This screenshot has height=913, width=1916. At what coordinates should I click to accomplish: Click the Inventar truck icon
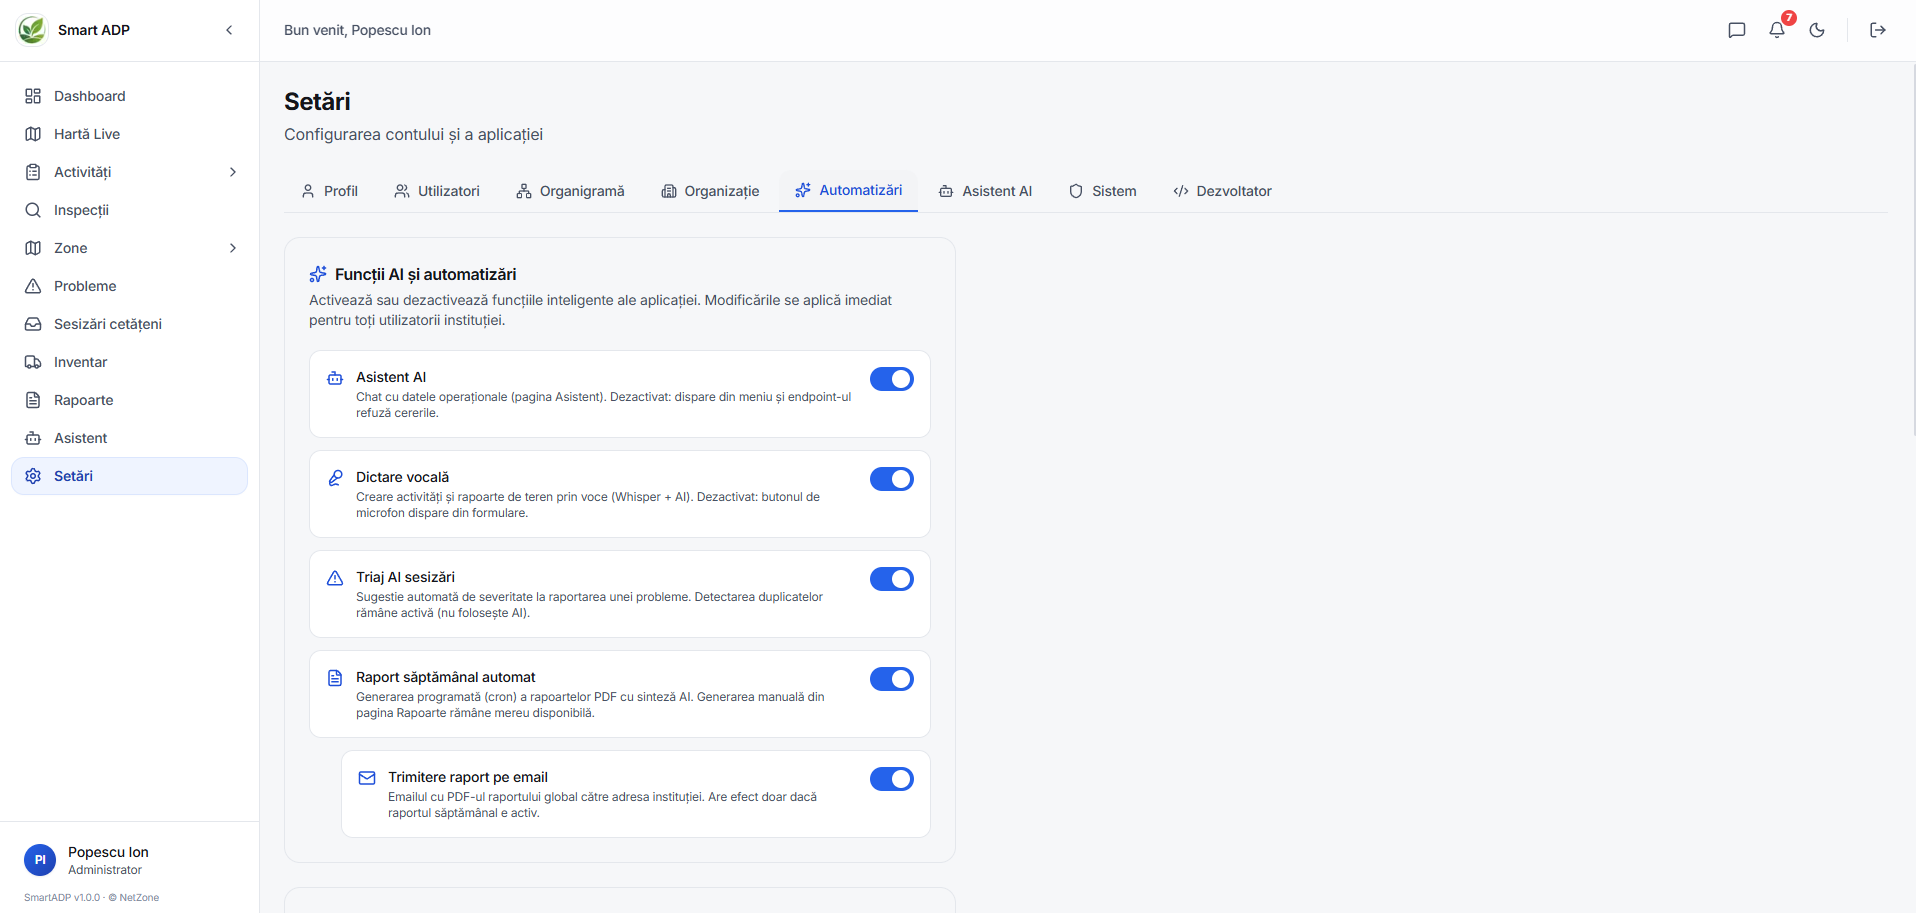pyautogui.click(x=33, y=362)
